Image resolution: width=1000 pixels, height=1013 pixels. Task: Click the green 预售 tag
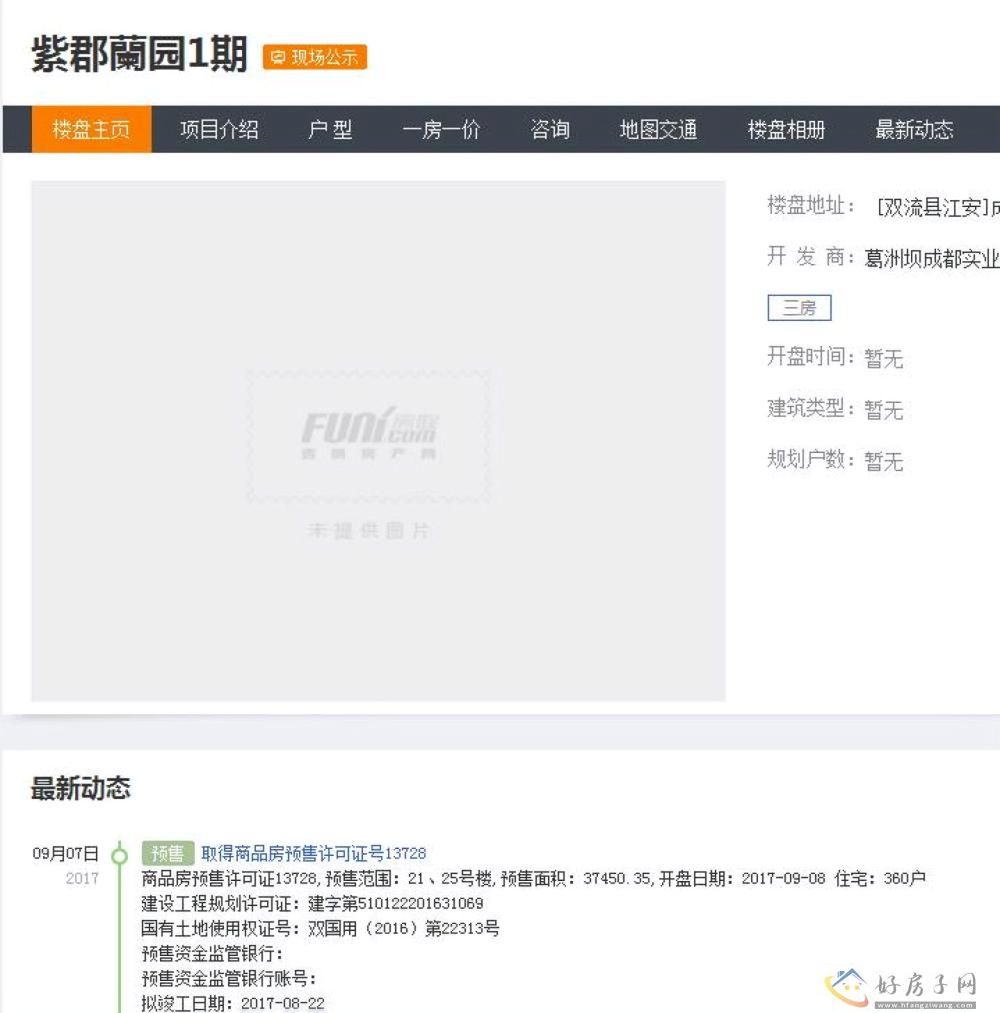[x=167, y=853]
